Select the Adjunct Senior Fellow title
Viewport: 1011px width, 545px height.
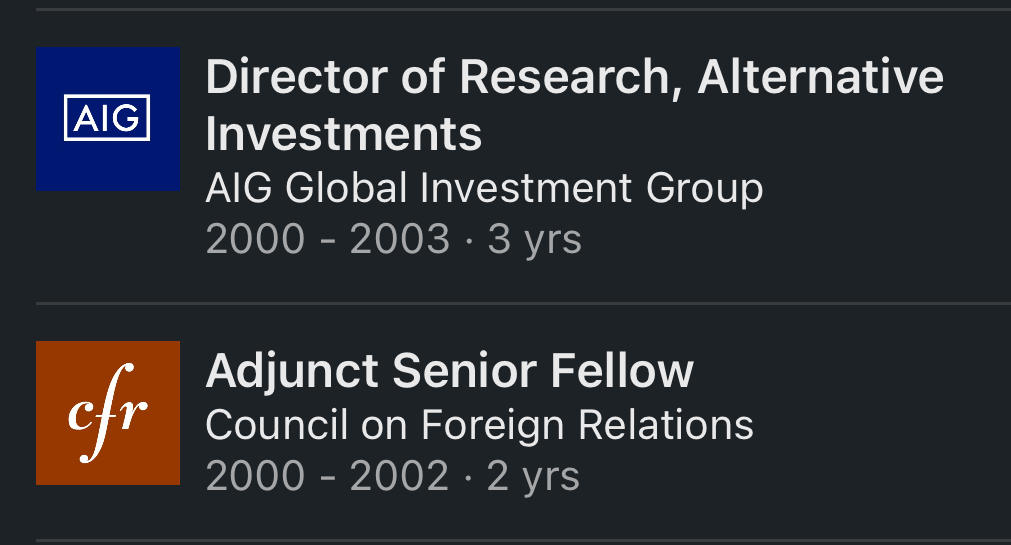(x=449, y=371)
